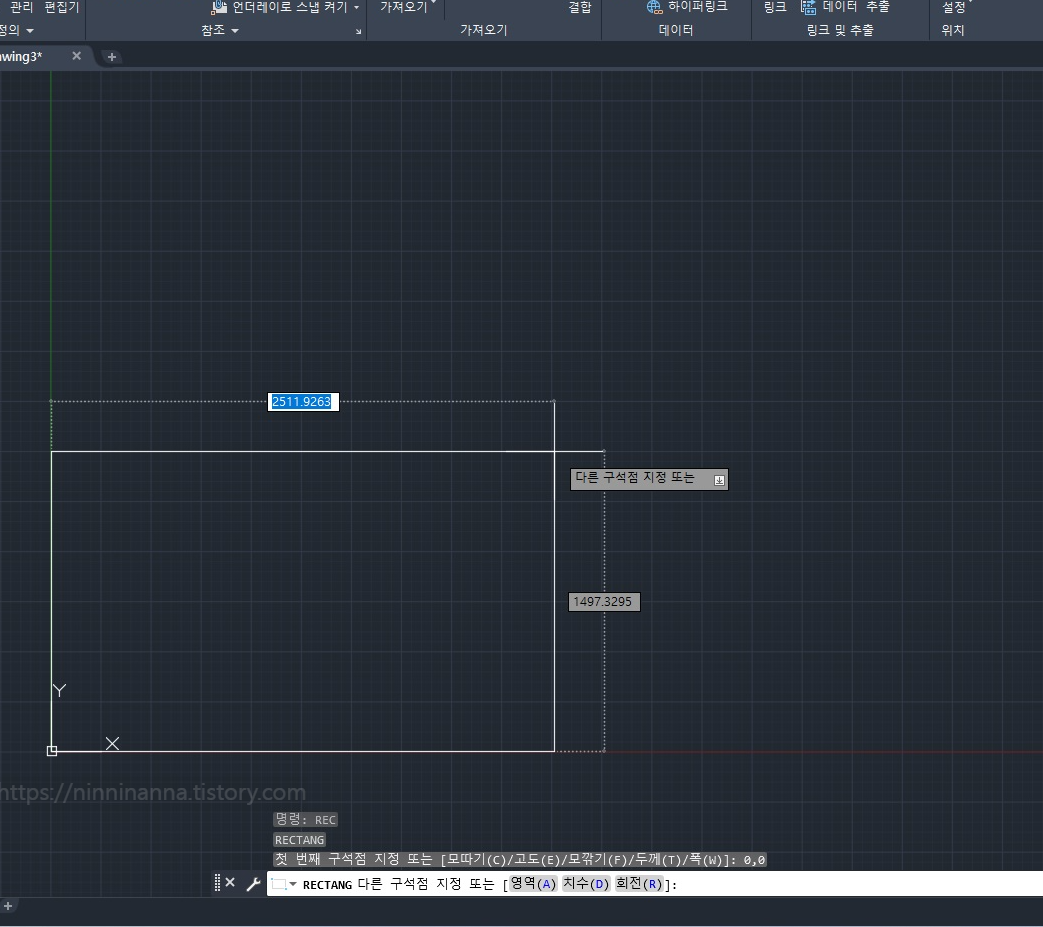
Task: Click the 2511.9263 dynamic input field
Action: click(303, 402)
